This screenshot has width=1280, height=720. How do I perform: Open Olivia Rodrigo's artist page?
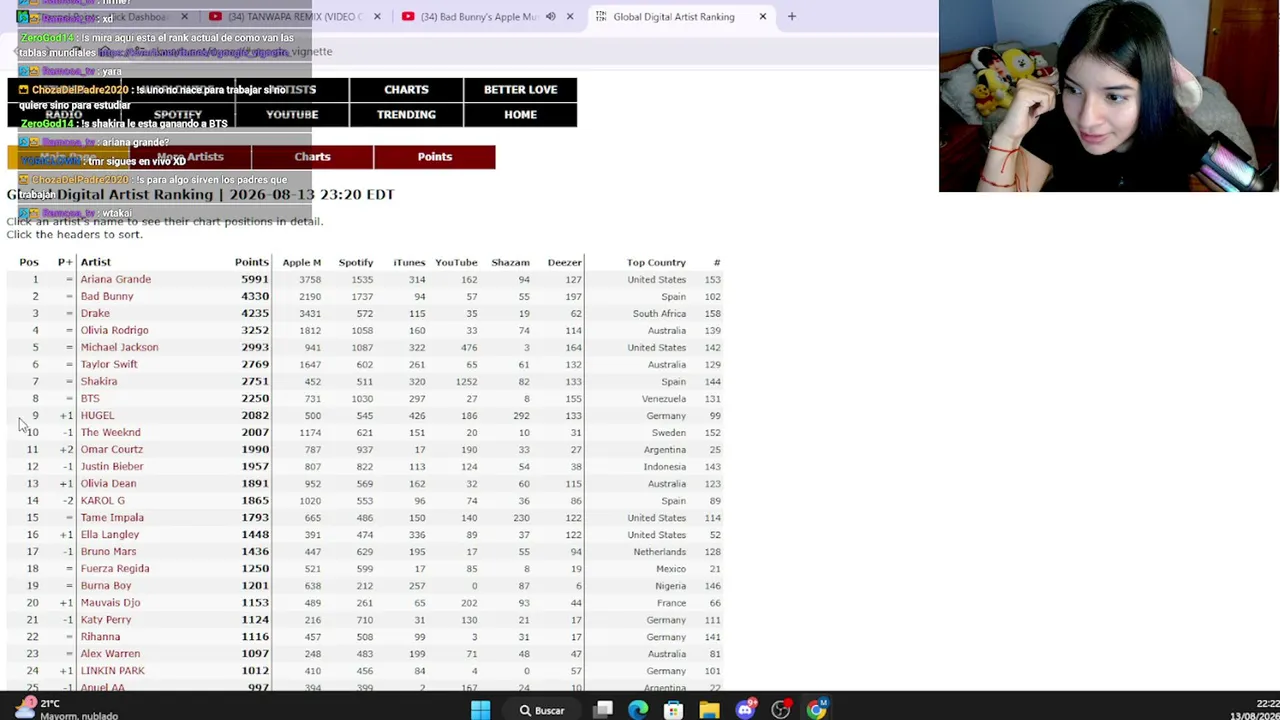click(114, 330)
